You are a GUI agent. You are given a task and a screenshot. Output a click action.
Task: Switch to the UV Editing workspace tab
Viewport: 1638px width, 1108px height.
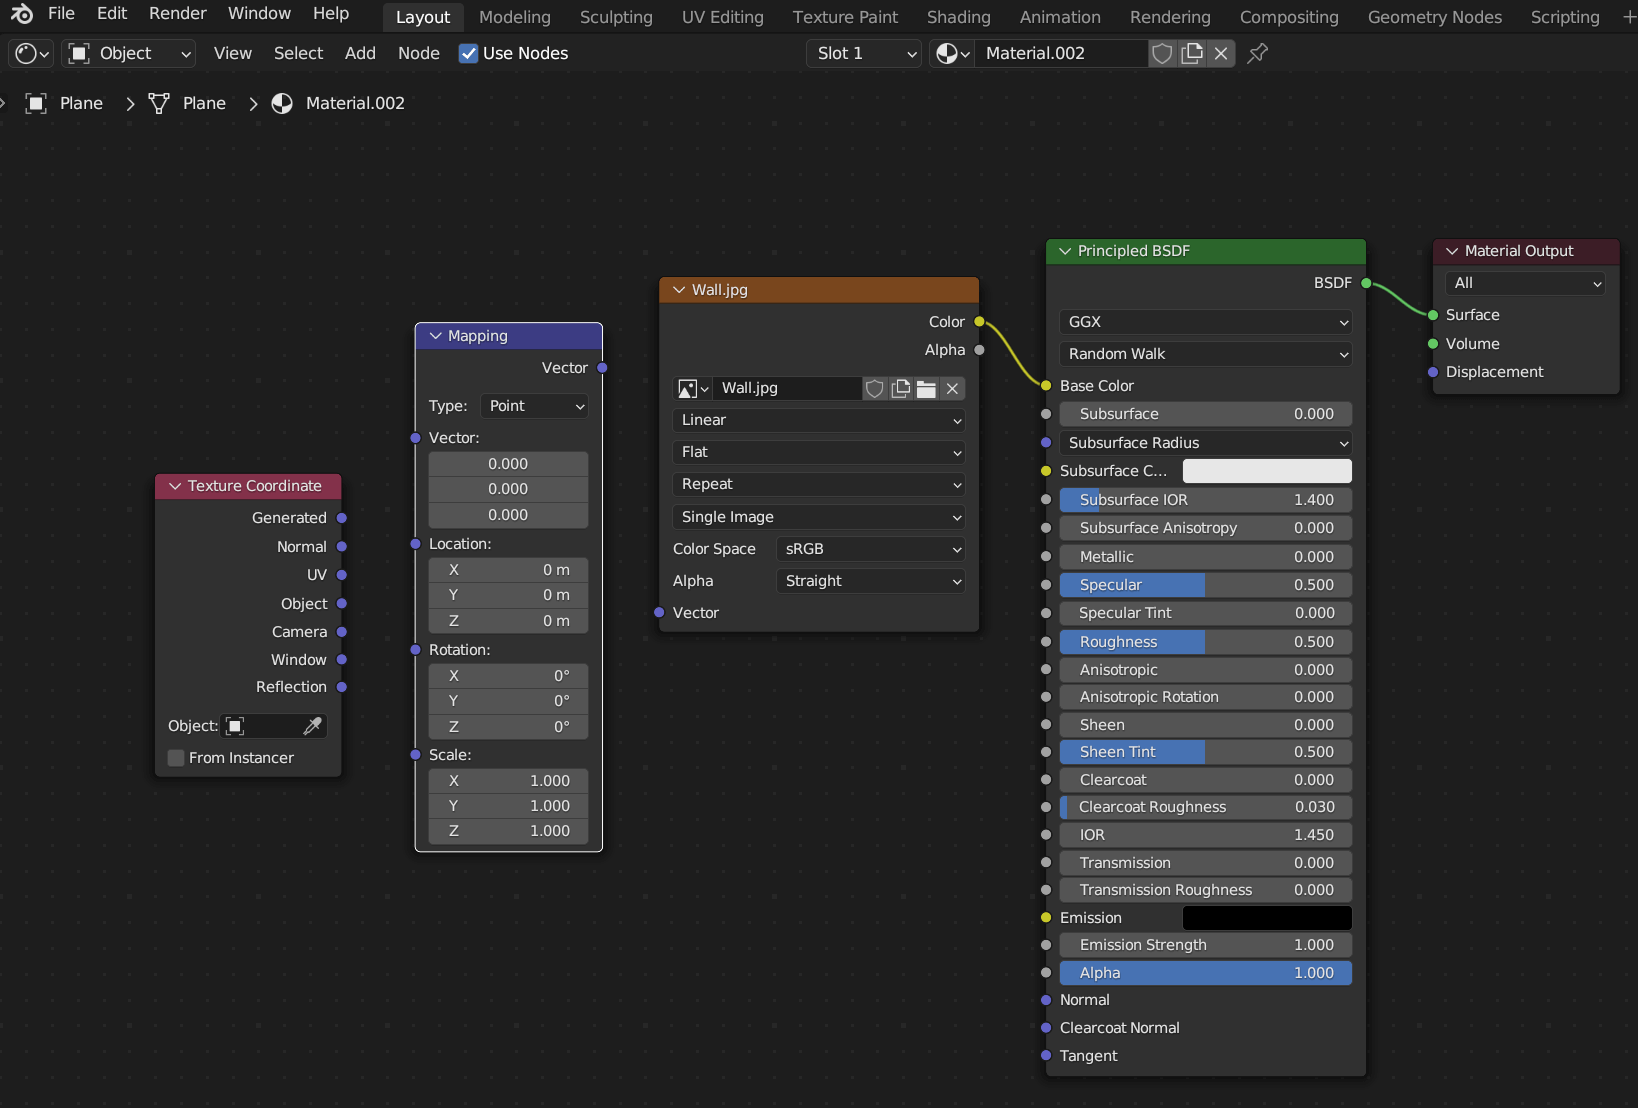722,17
